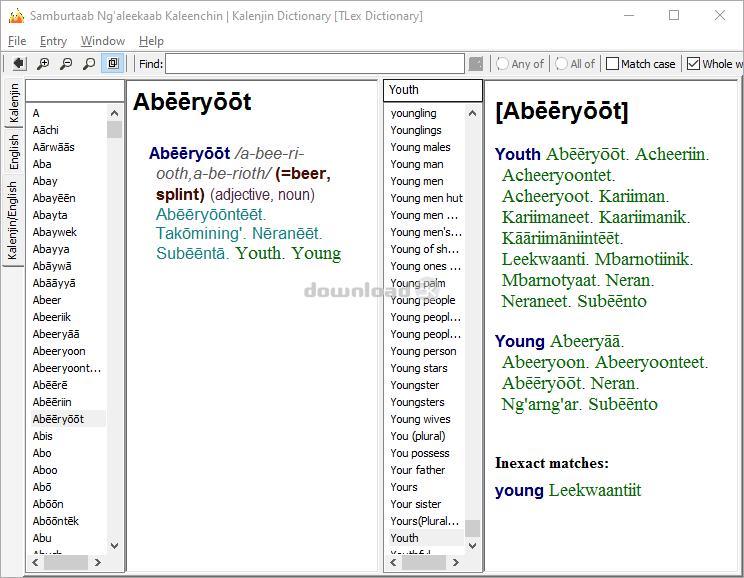The image size is (744, 578).
Task: Select 'Young palm' in the English list
Action: tap(418, 283)
